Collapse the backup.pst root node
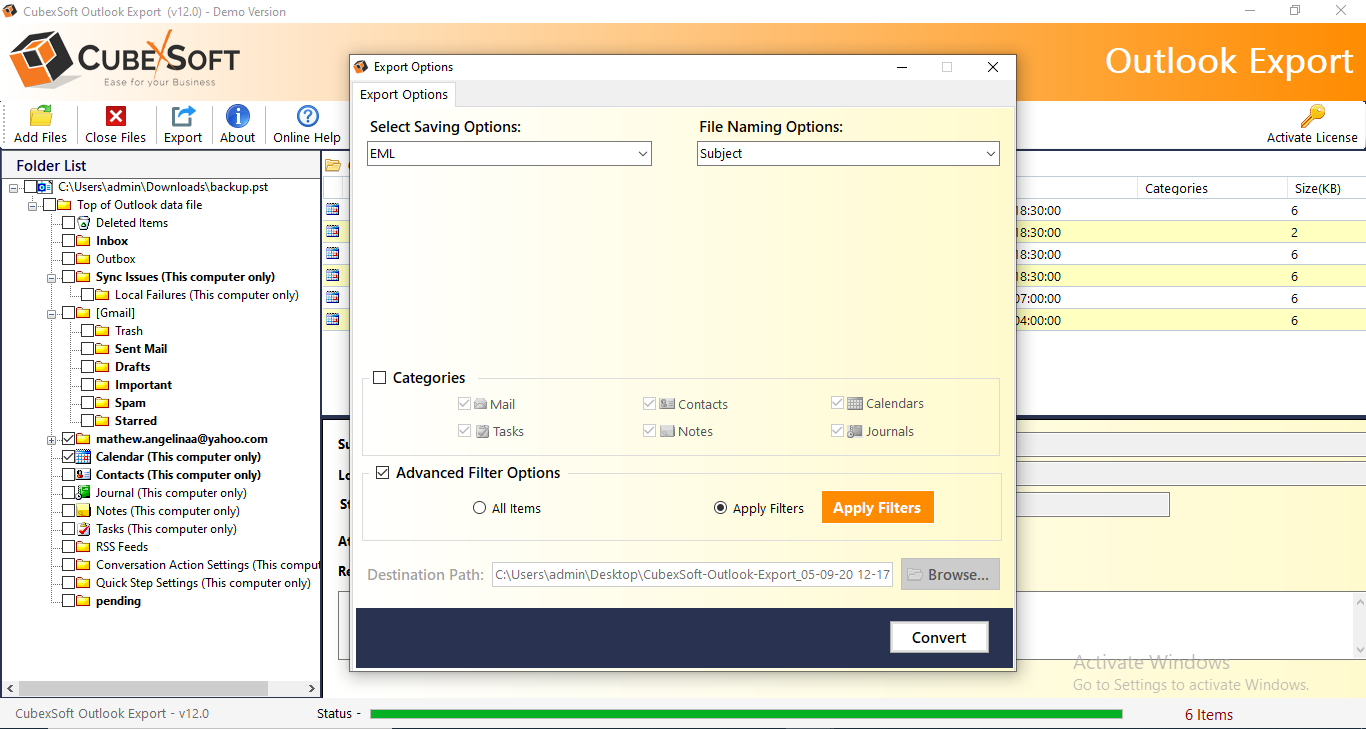This screenshot has width=1366, height=729. [x=14, y=187]
